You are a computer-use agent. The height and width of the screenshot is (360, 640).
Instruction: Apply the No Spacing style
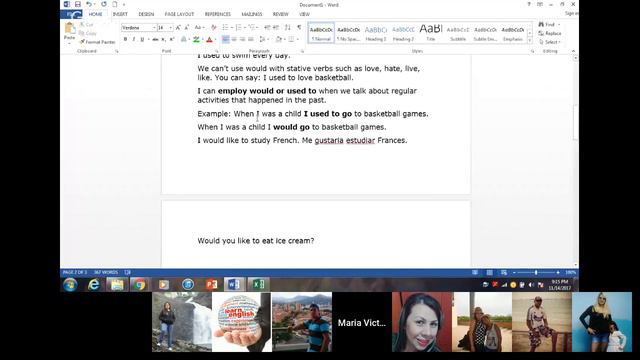coord(349,33)
